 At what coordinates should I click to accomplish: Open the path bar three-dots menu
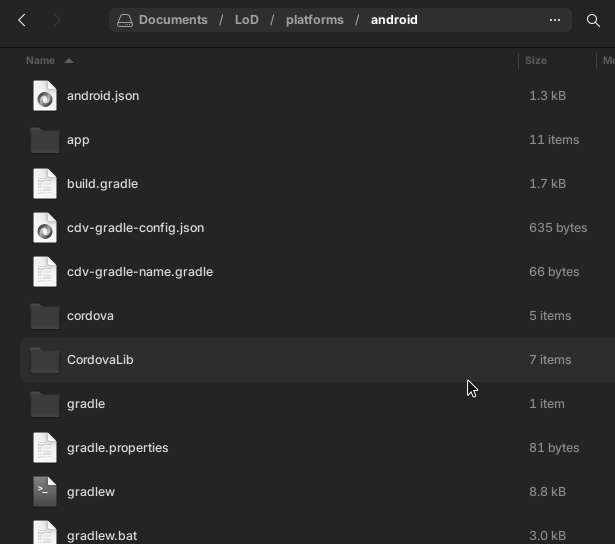(555, 20)
